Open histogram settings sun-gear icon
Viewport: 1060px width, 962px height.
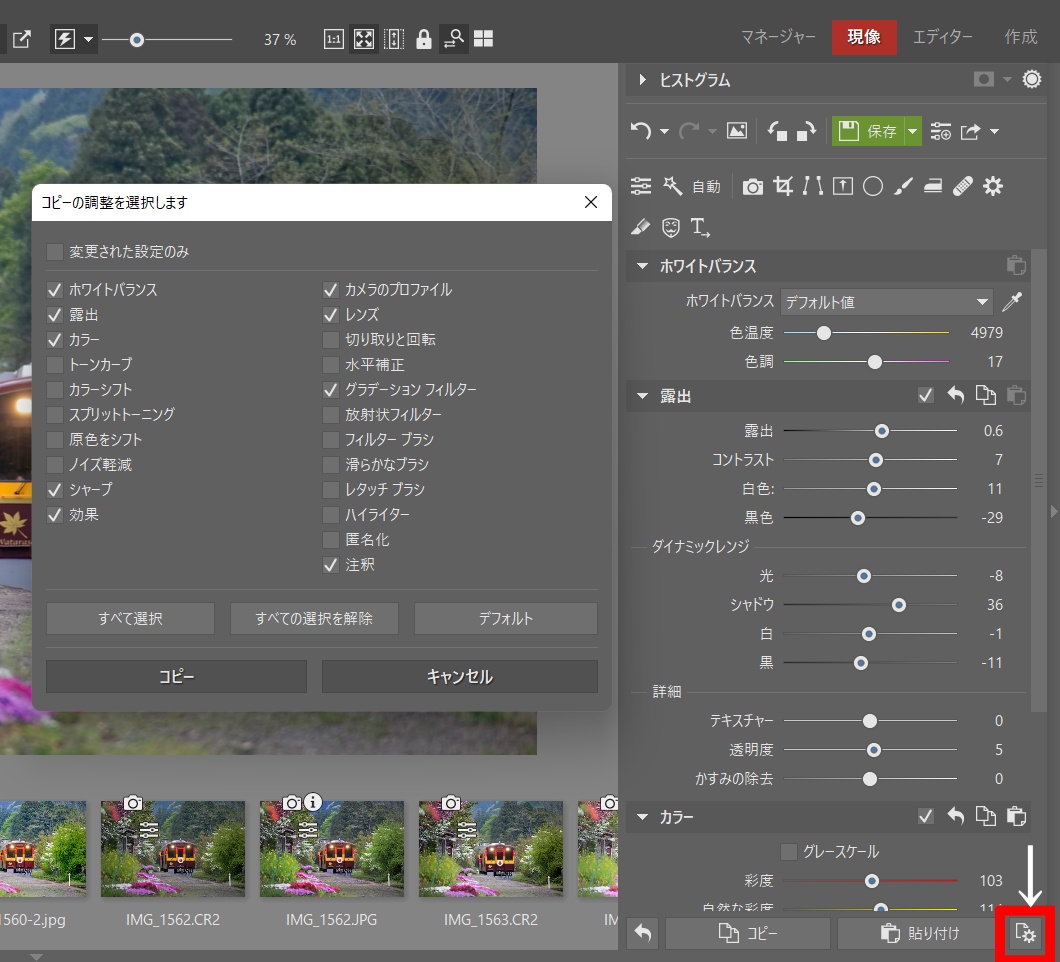(x=1032, y=79)
